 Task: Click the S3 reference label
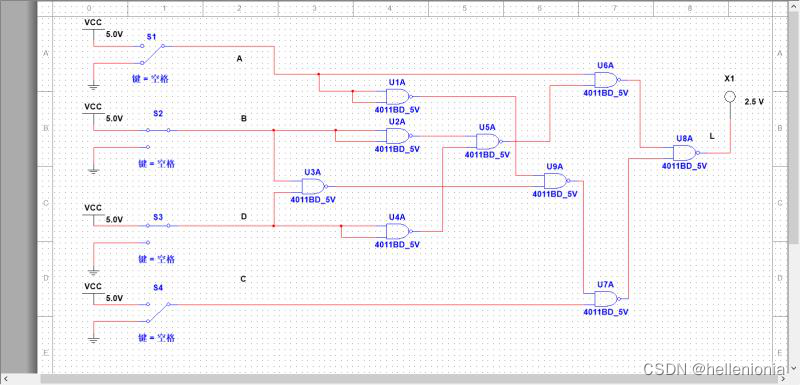click(158, 217)
